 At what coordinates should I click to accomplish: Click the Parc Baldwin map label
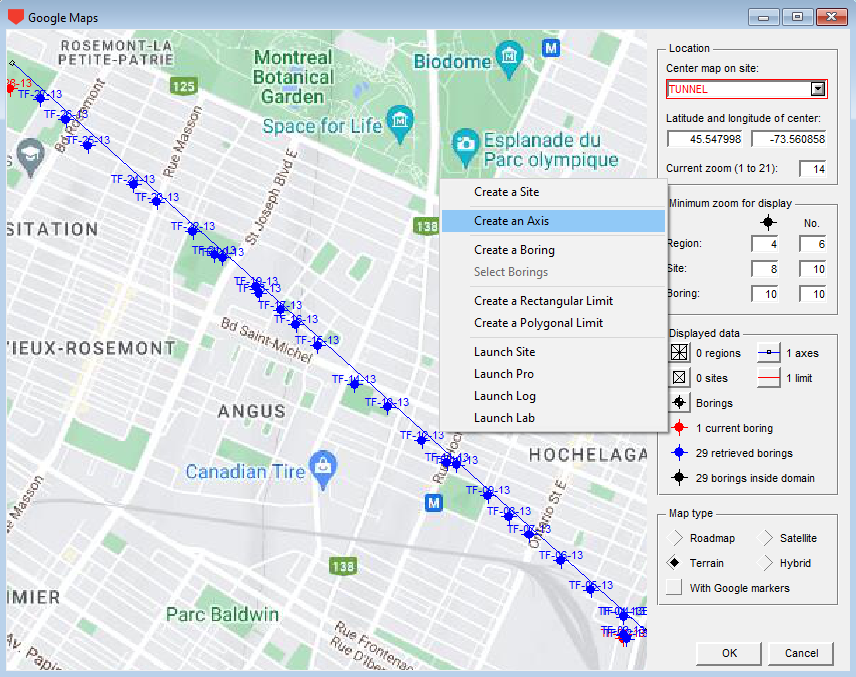[x=222, y=615]
